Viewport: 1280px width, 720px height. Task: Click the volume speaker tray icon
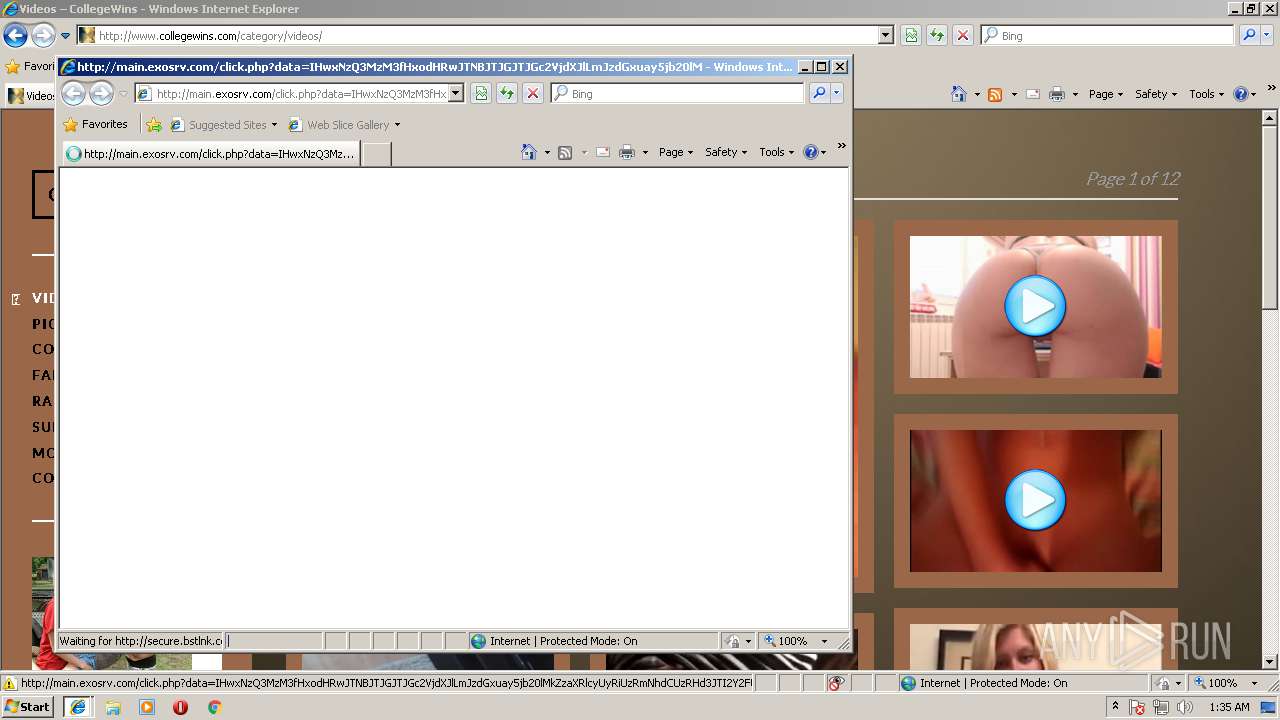(1185, 707)
